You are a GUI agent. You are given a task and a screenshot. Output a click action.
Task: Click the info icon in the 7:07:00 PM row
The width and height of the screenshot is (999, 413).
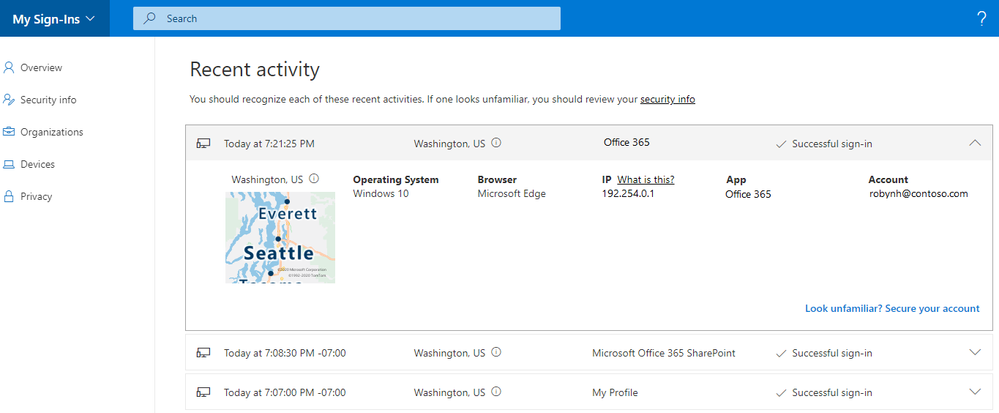pos(497,392)
